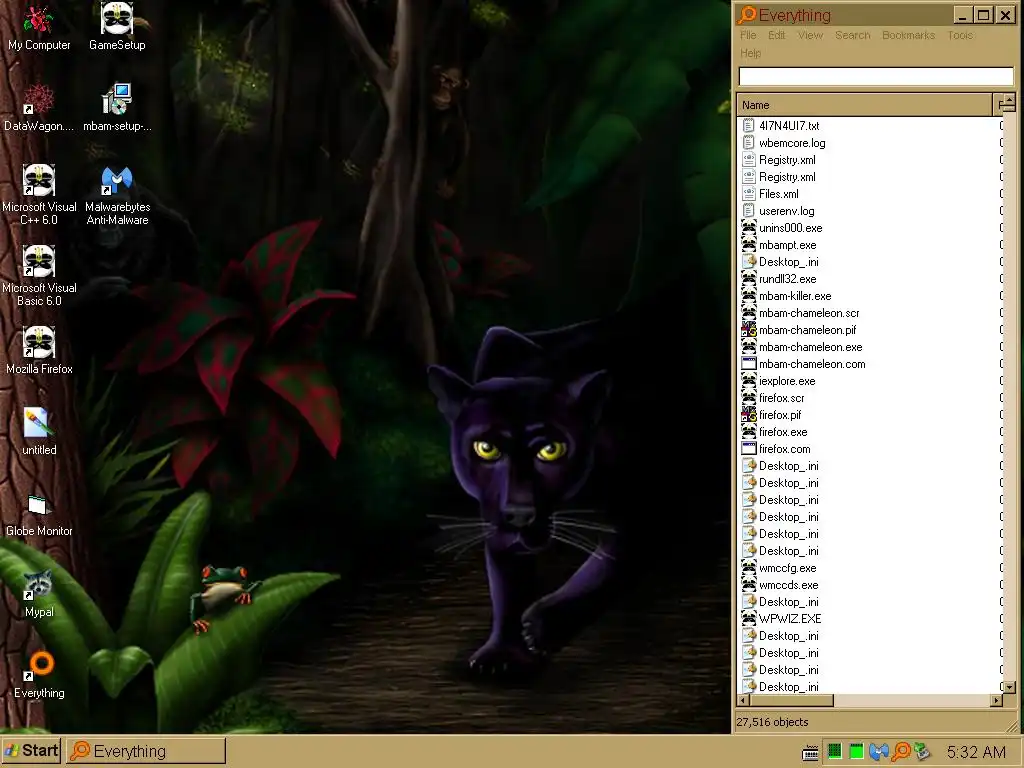1024x768 pixels.
Task: Select the mbam-chameleon.scr result
Action: [x=808, y=313]
